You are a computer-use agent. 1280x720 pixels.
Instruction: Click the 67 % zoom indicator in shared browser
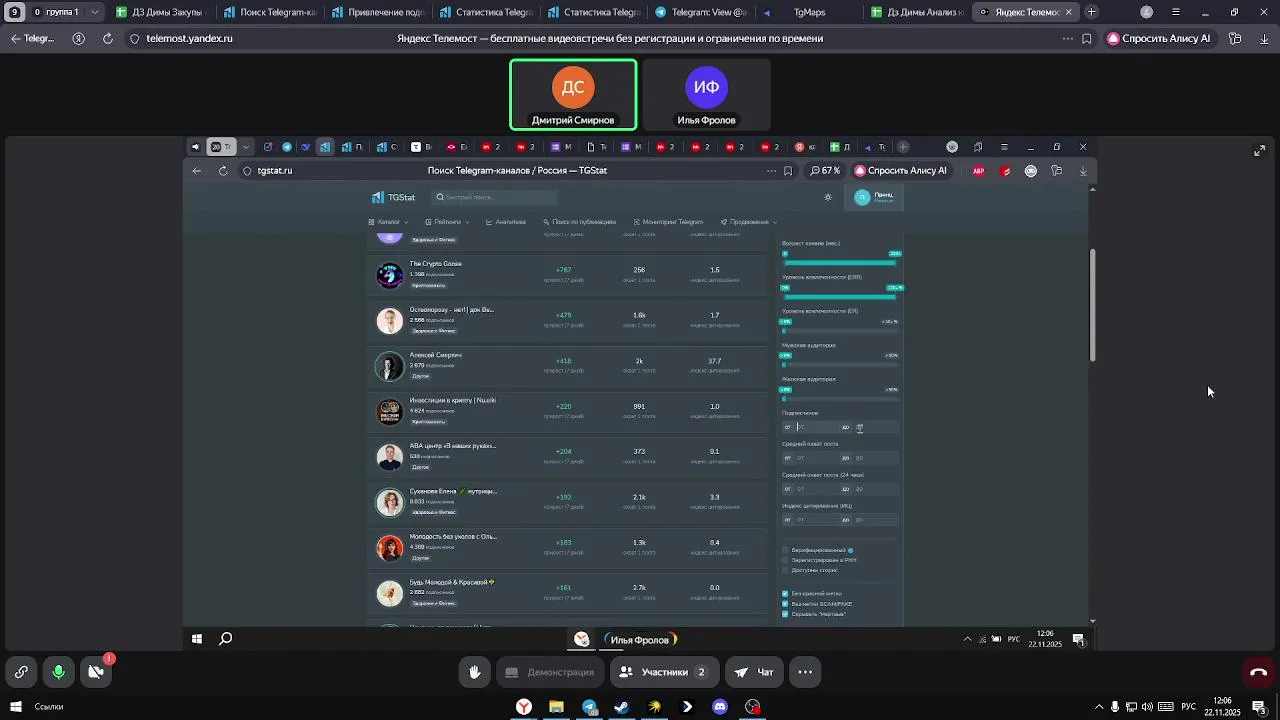[825, 171]
